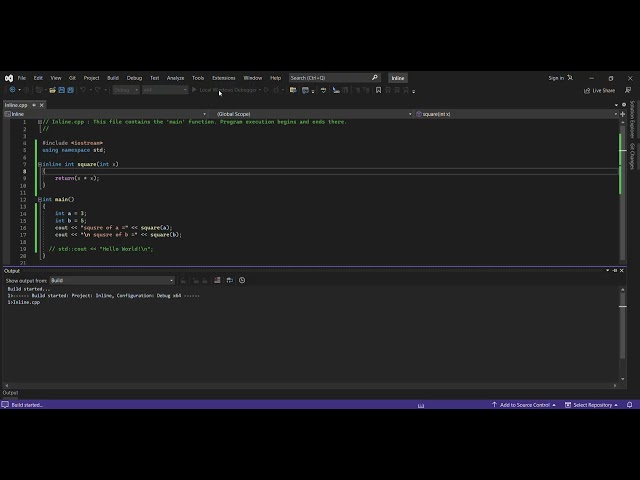
Task: Close the Output panel
Action: pyautogui.click(x=622, y=271)
